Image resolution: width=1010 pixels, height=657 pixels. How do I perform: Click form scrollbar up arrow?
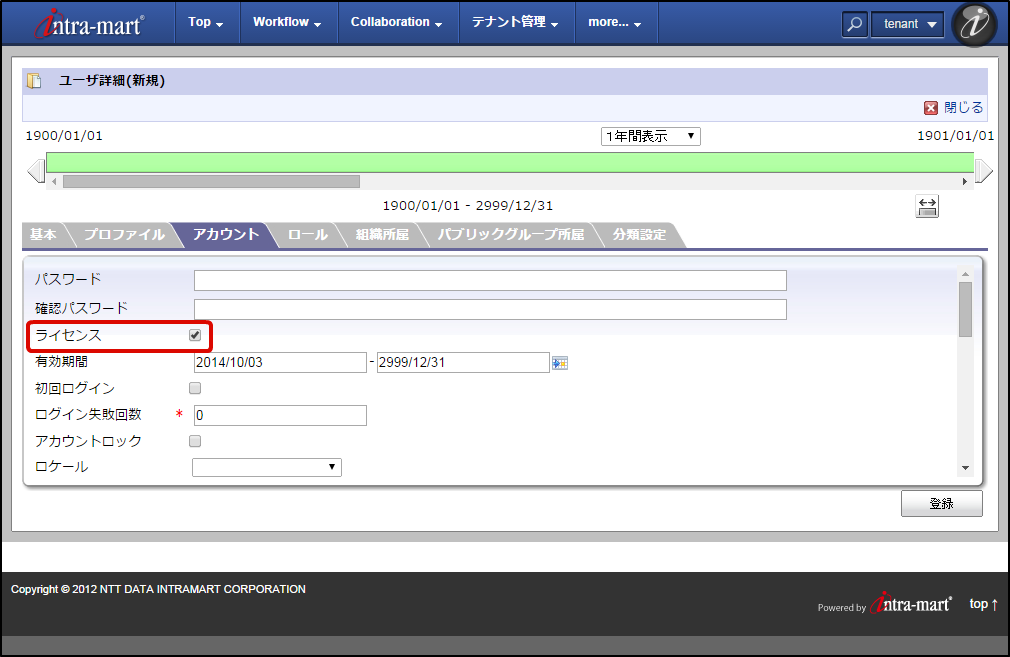pos(965,274)
